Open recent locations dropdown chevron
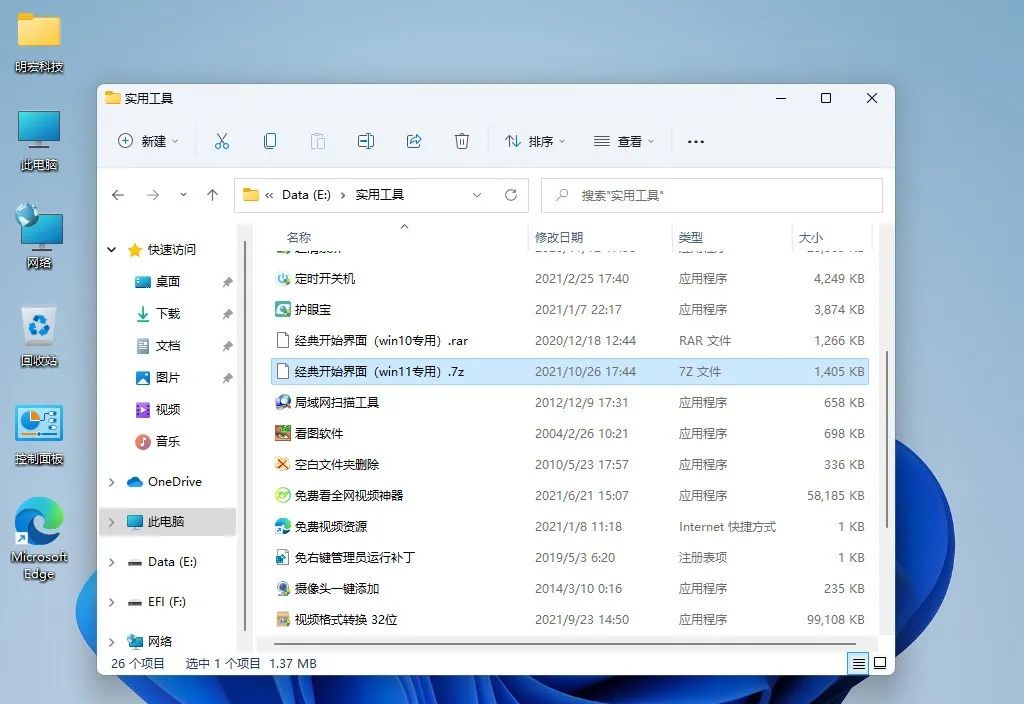Viewport: 1024px width, 704px height. [x=184, y=195]
